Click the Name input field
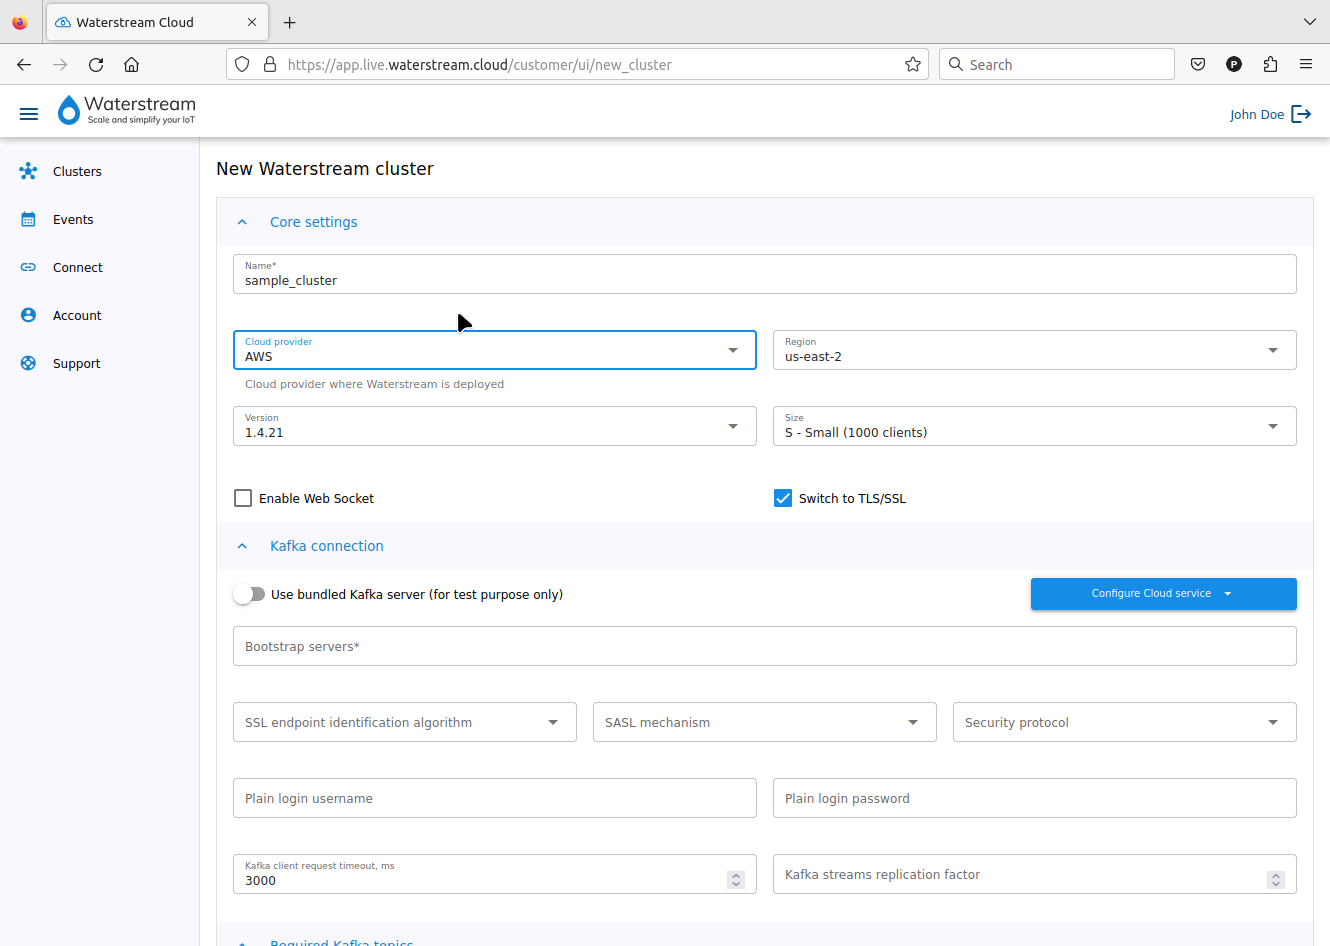The width and height of the screenshot is (1330, 946). [765, 274]
